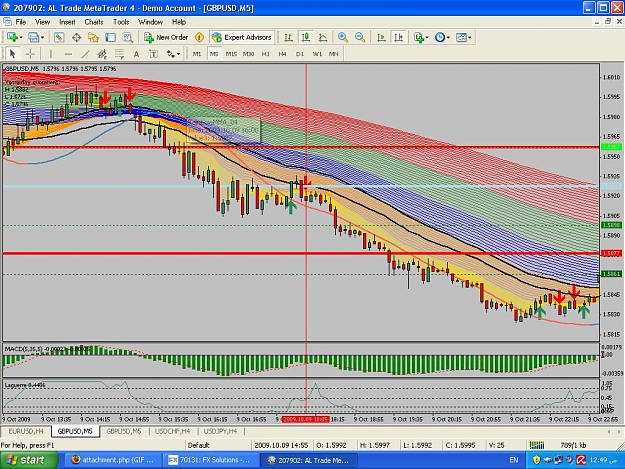The width and height of the screenshot is (625, 469).
Task: Open the Terminal panel icon
Action: coord(110,37)
